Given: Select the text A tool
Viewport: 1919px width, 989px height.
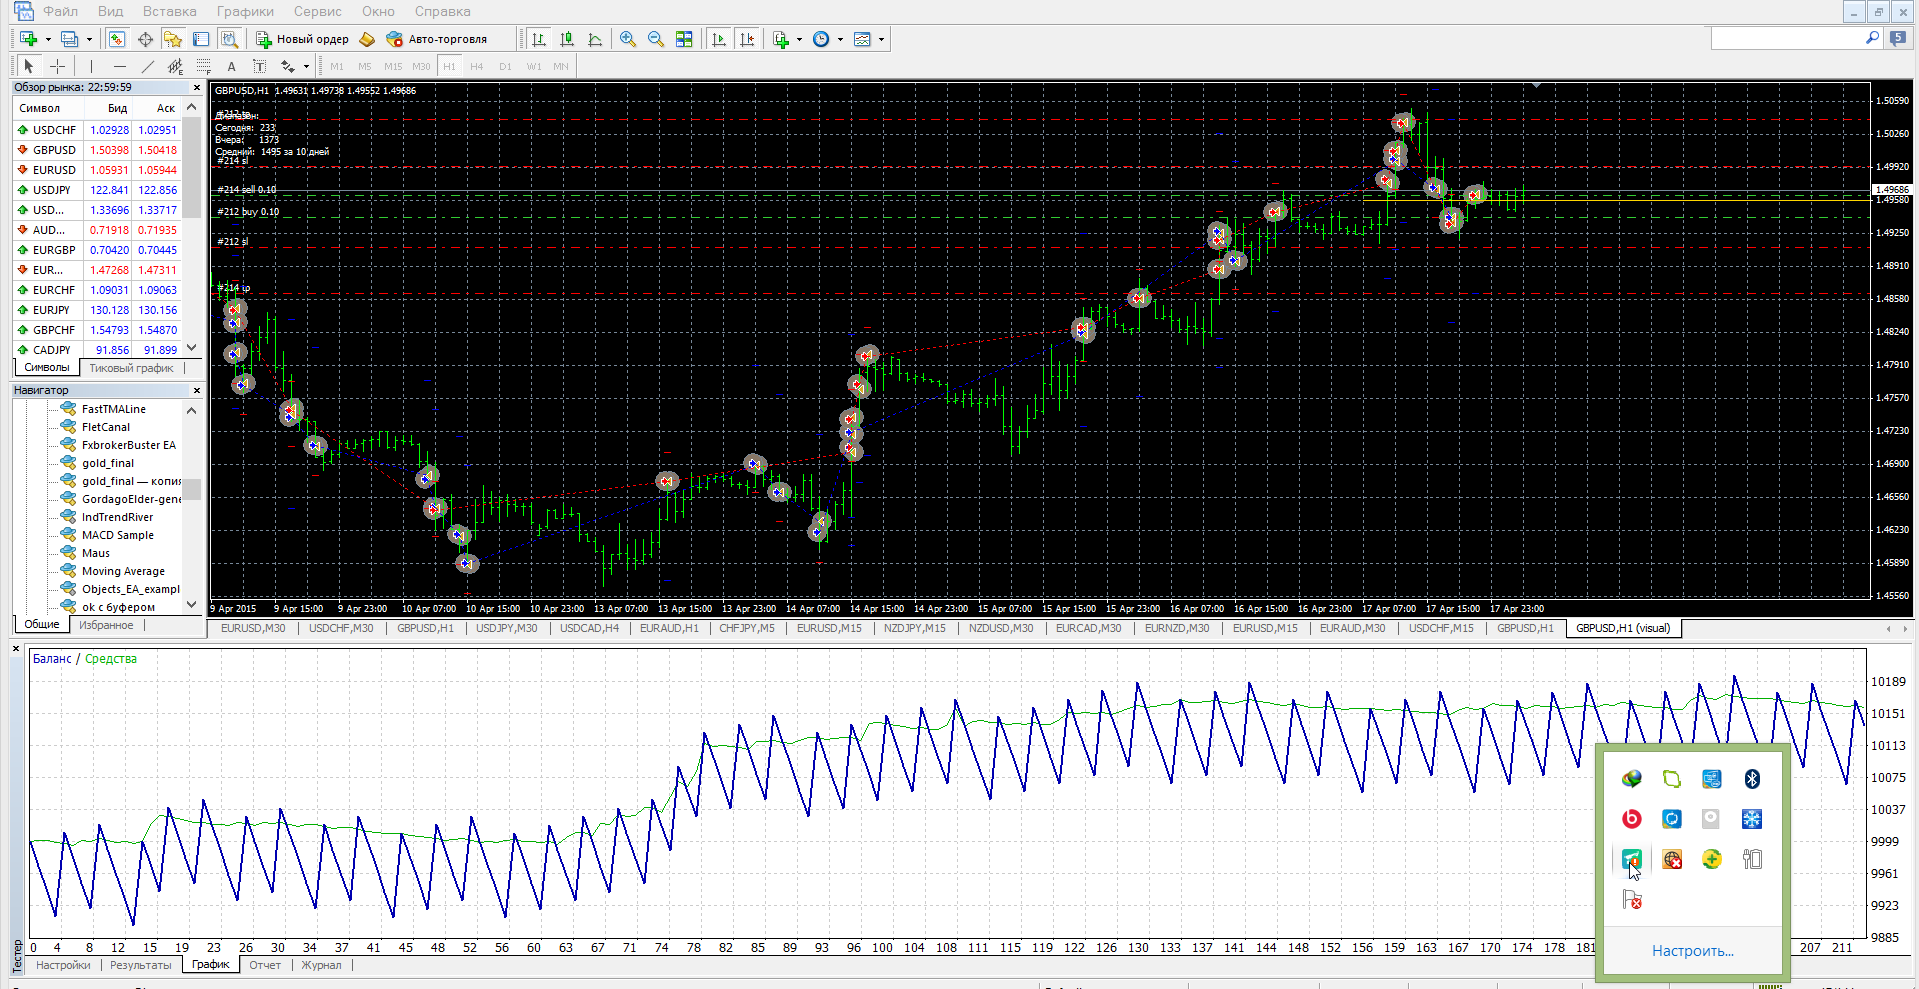Looking at the screenshot, I should [x=232, y=66].
